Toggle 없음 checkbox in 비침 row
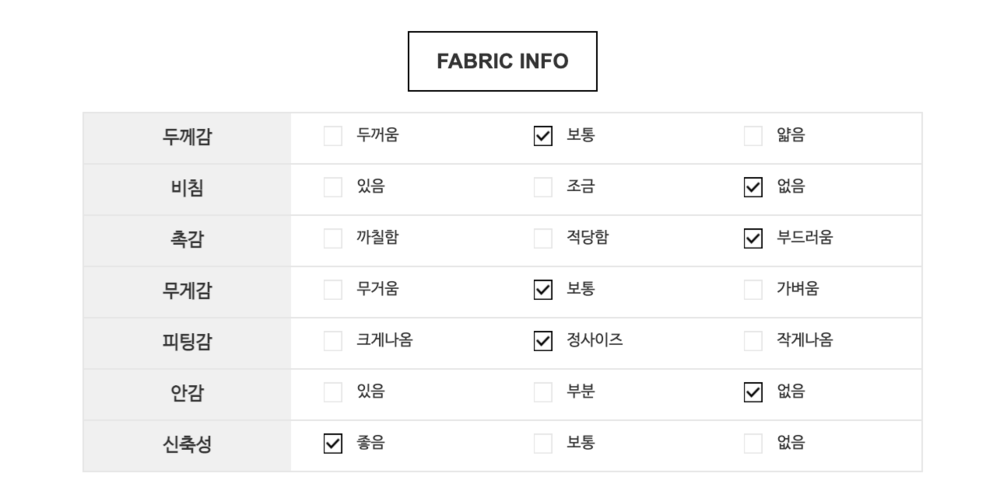The image size is (1000, 501). (753, 187)
